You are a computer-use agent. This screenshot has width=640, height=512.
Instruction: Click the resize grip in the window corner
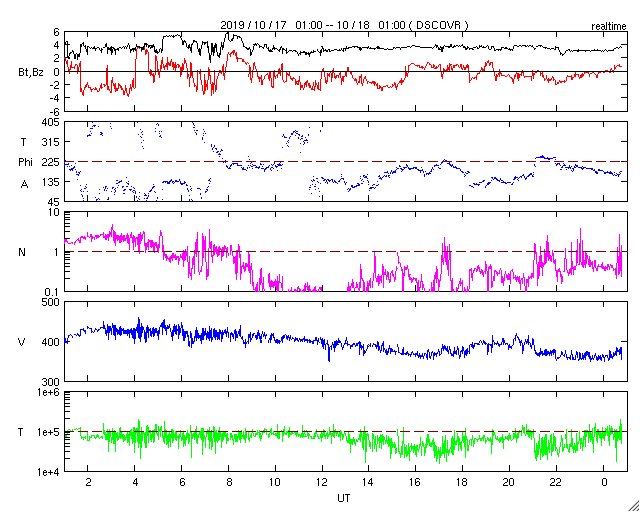pos(633,505)
